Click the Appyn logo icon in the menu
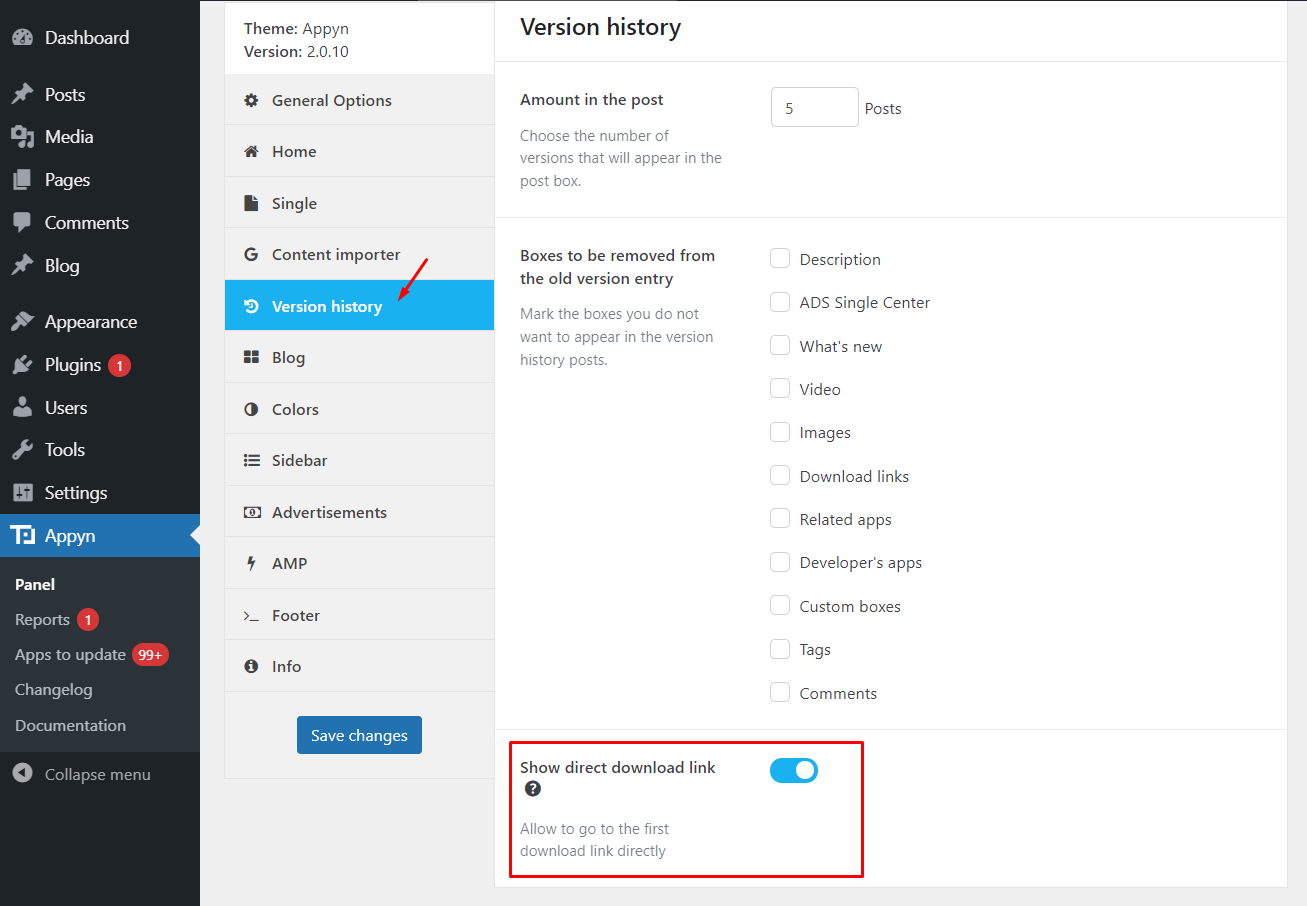This screenshot has width=1307, height=906. (23, 536)
